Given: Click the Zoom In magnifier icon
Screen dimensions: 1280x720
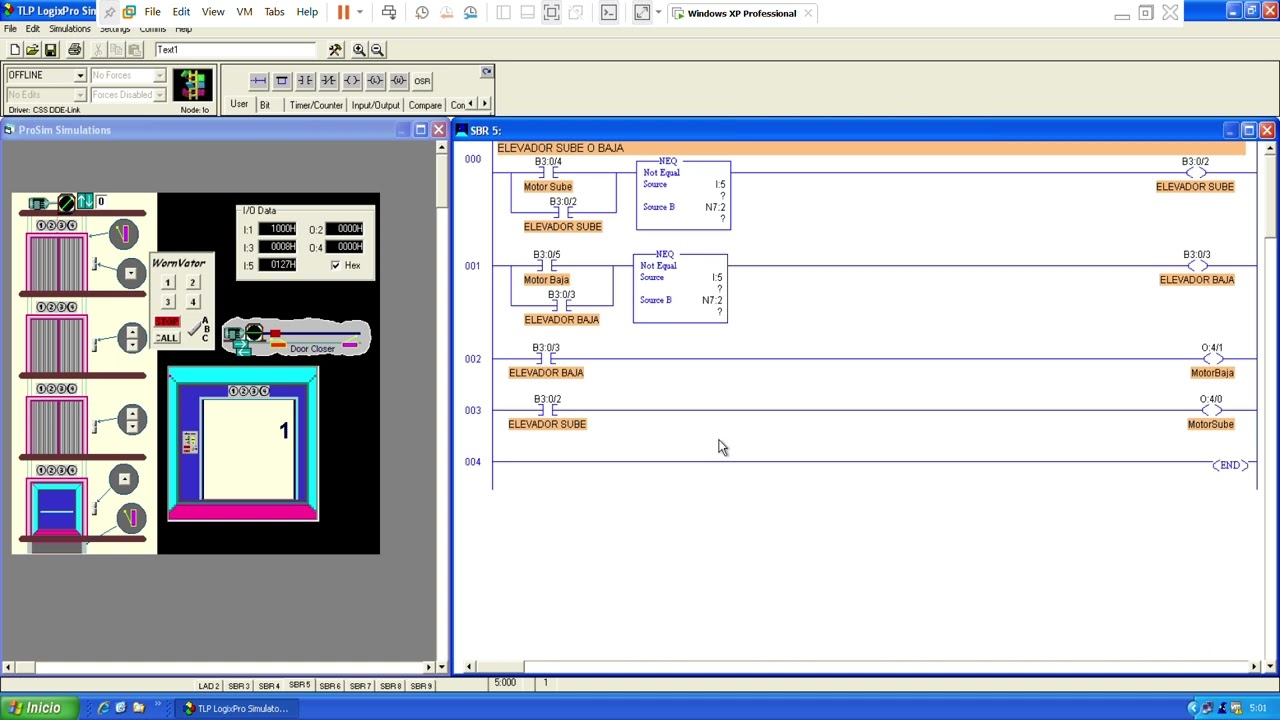Looking at the screenshot, I should coord(359,50).
